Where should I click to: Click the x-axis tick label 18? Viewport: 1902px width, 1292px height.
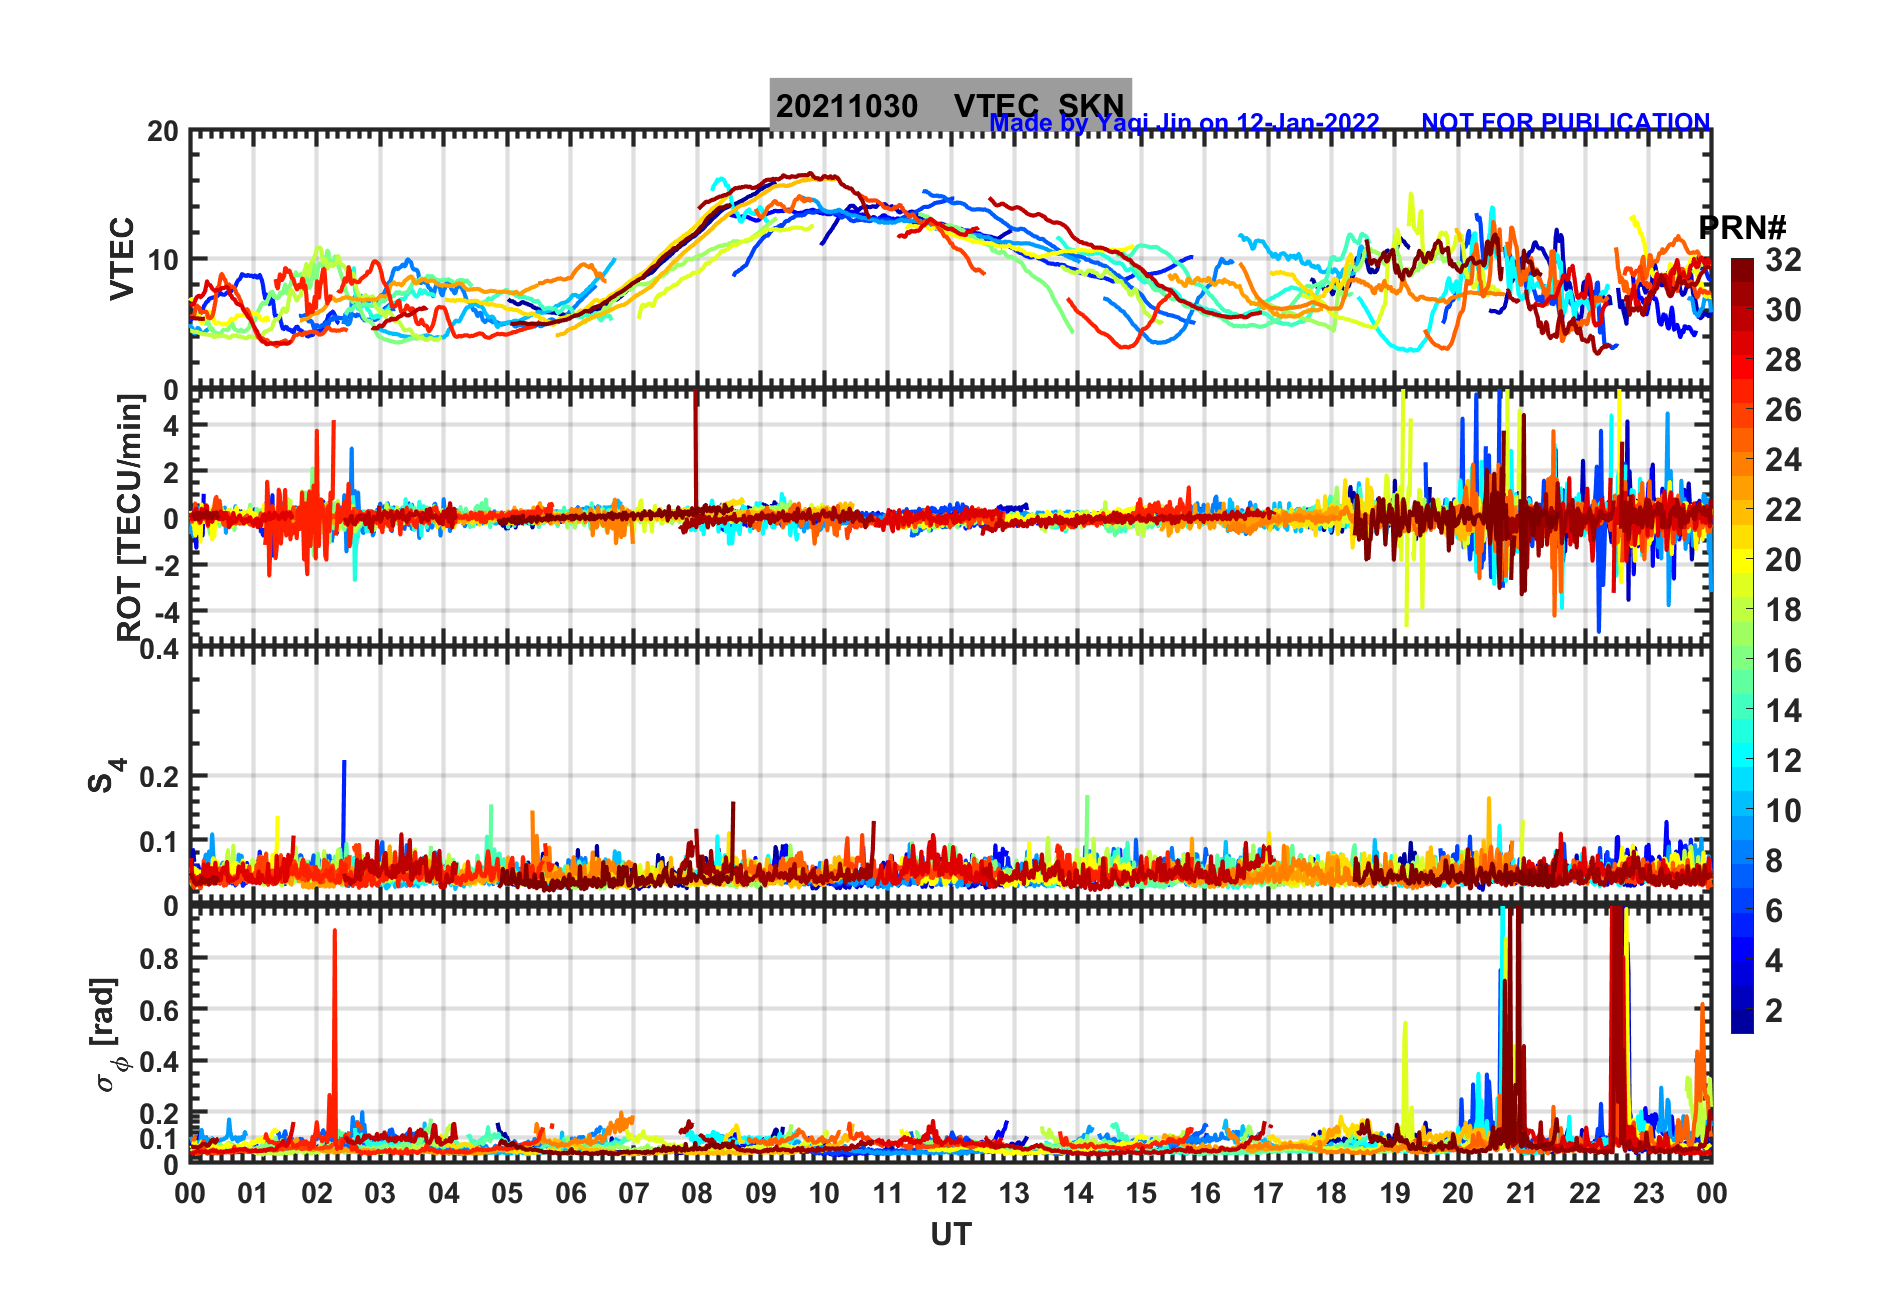coord(1331,1193)
